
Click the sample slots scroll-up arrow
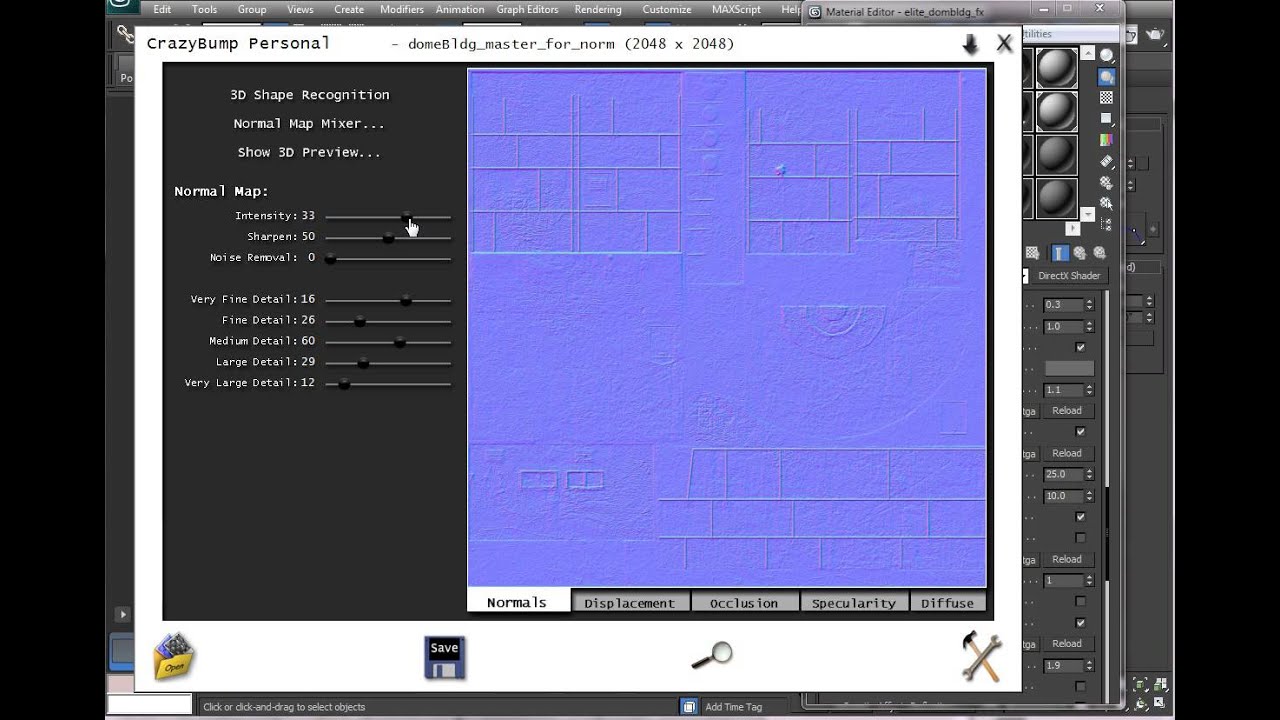point(1088,54)
